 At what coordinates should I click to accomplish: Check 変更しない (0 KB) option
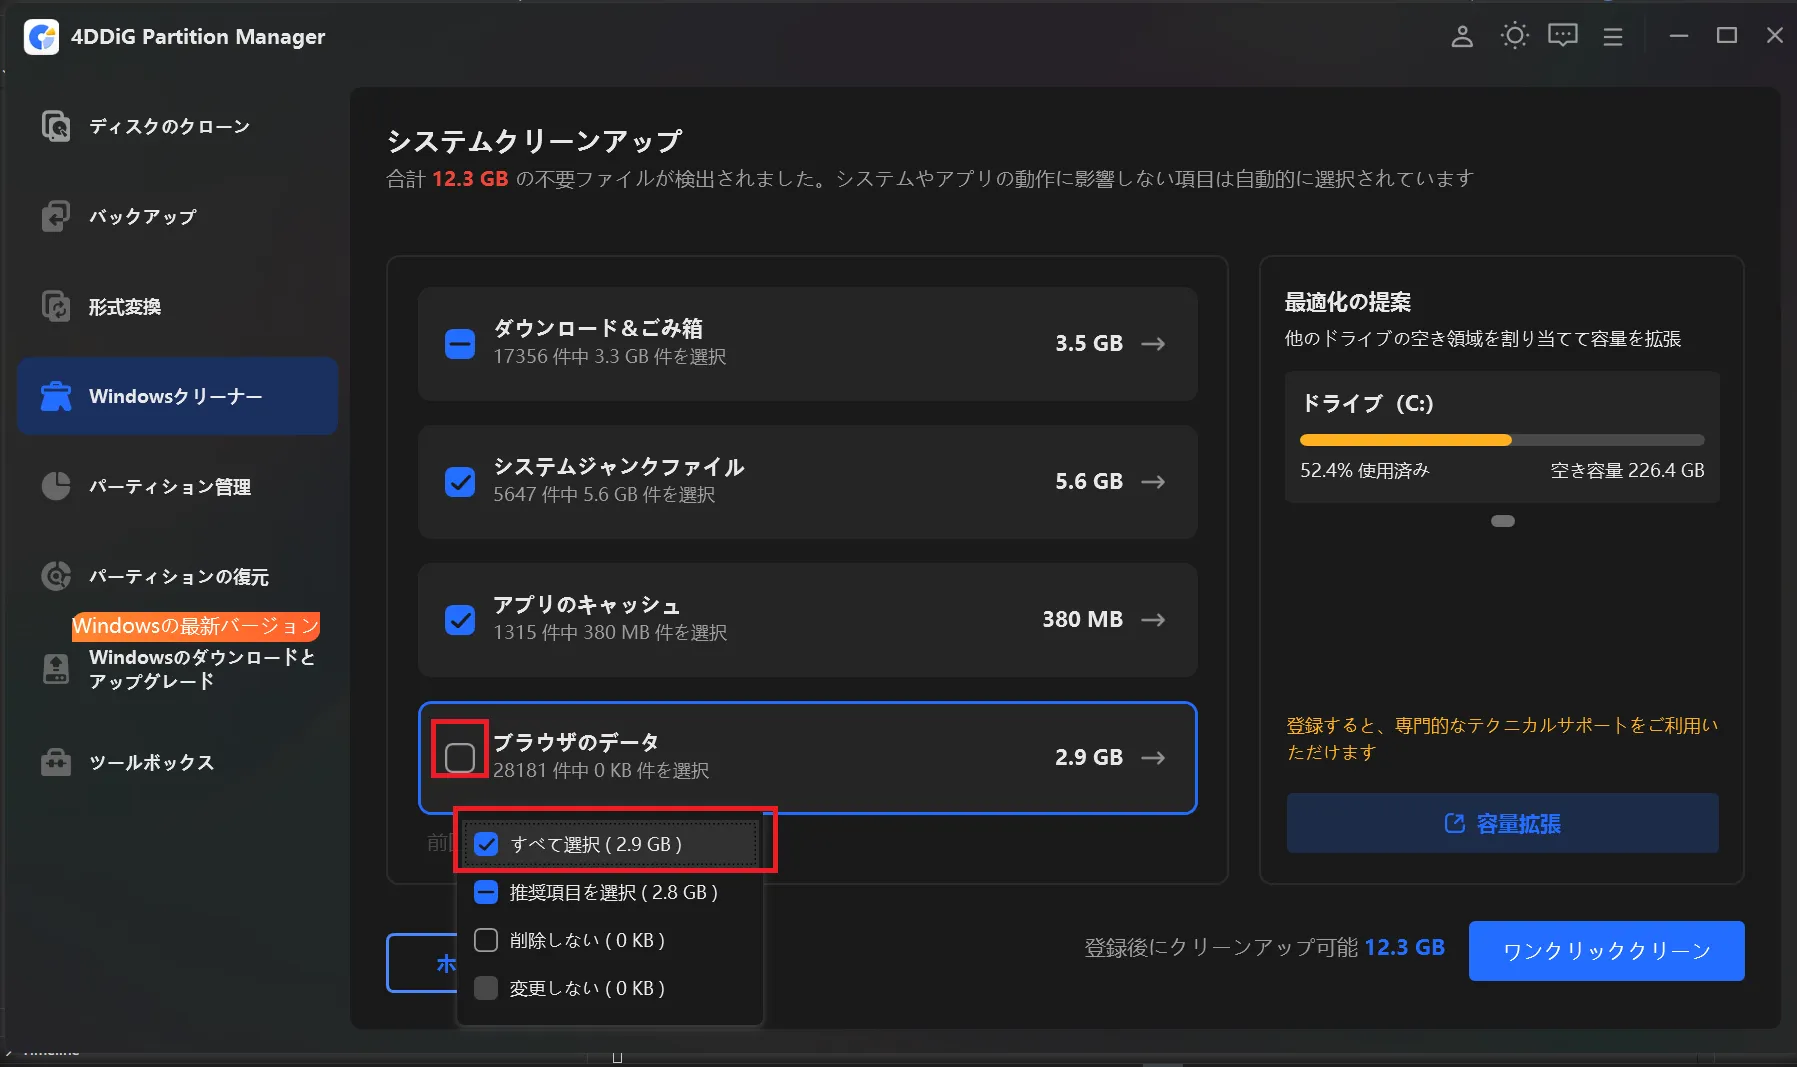click(x=486, y=988)
